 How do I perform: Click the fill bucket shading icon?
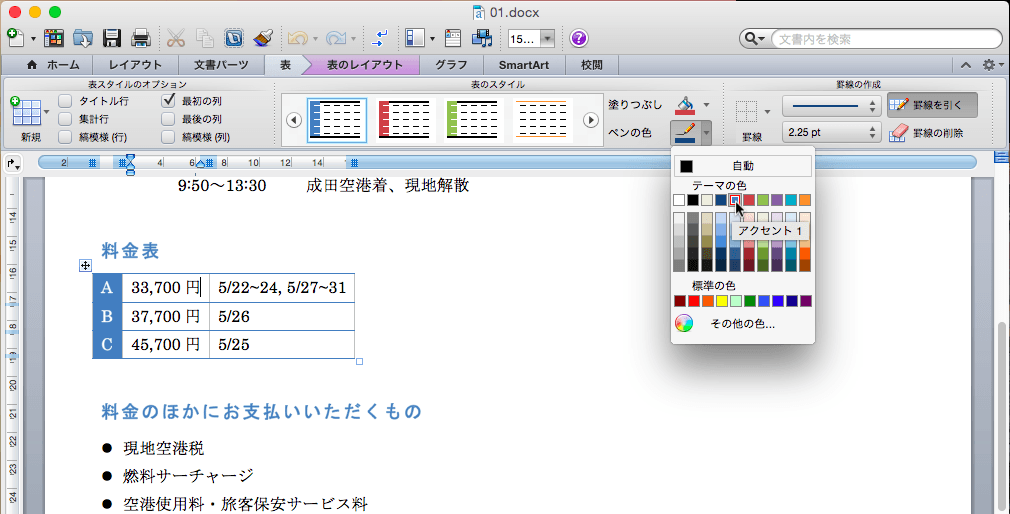tap(685, 105)
